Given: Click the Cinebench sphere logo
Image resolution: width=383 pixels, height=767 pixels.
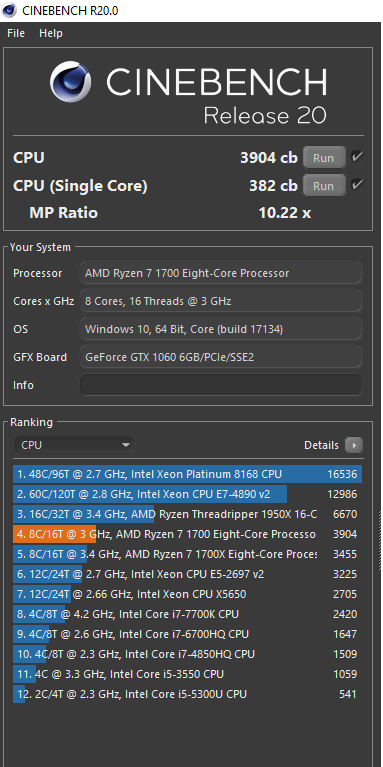Looking at the screenshot, I should 70,82.
